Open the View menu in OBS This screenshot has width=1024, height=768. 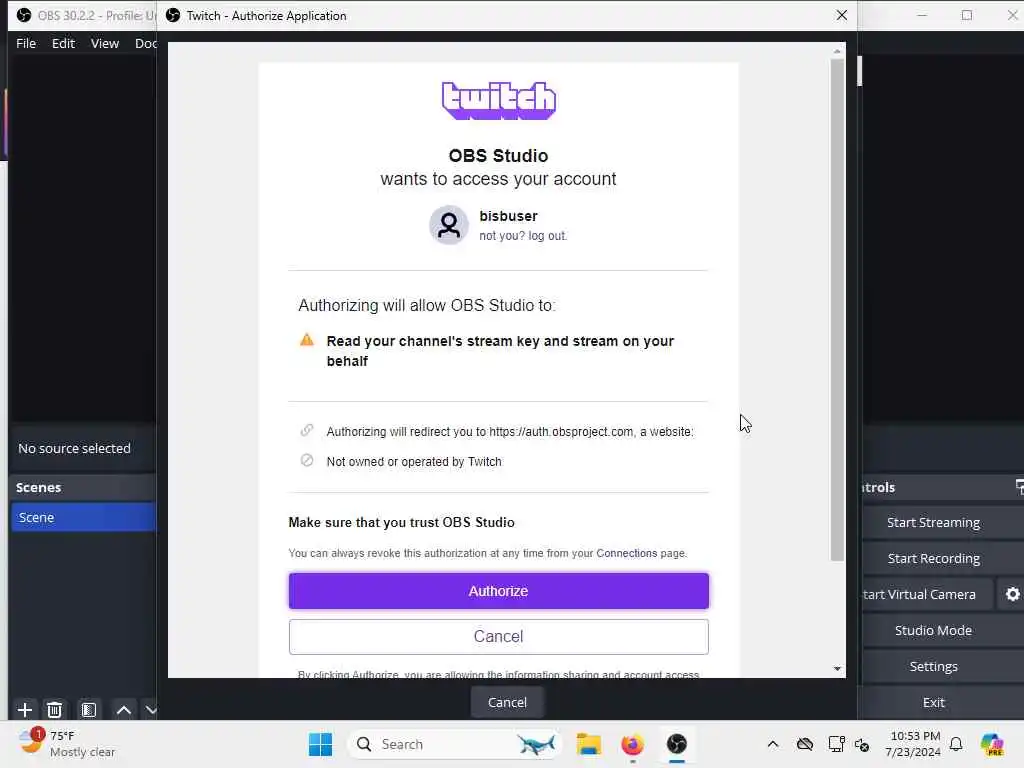[x=104, y=43]
